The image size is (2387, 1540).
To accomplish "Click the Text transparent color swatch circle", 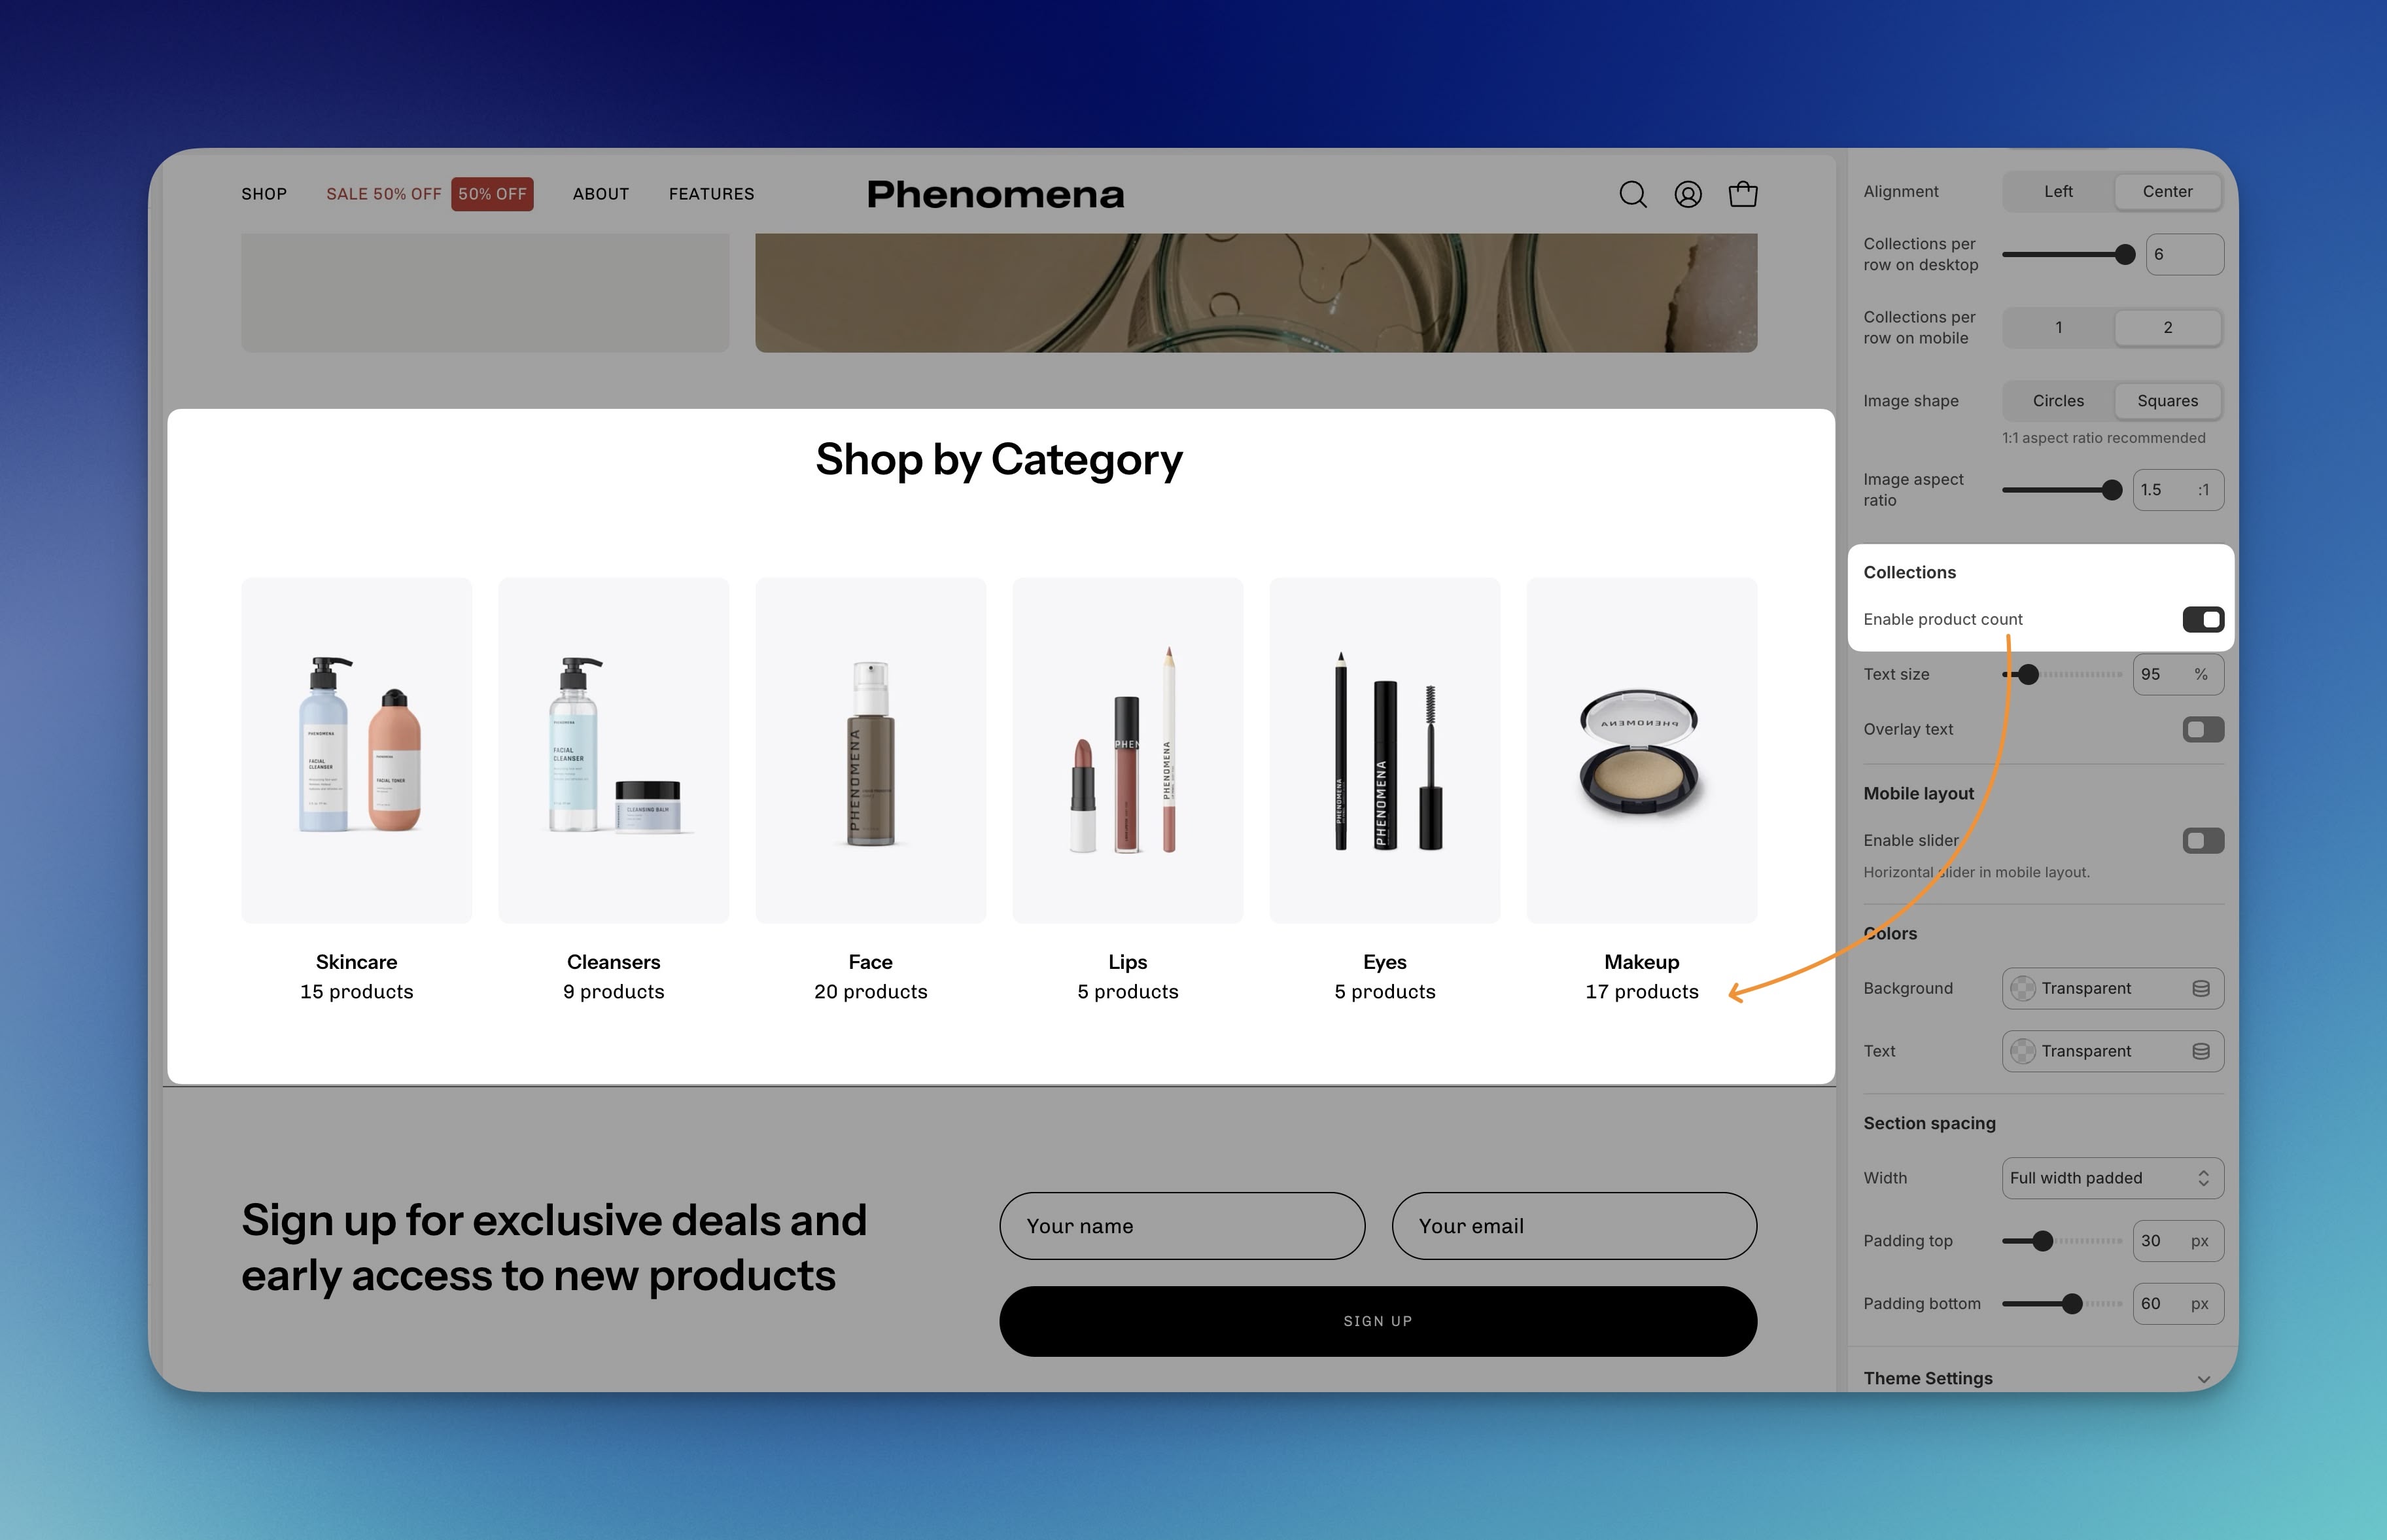I will click(x=2023, y=1051).
